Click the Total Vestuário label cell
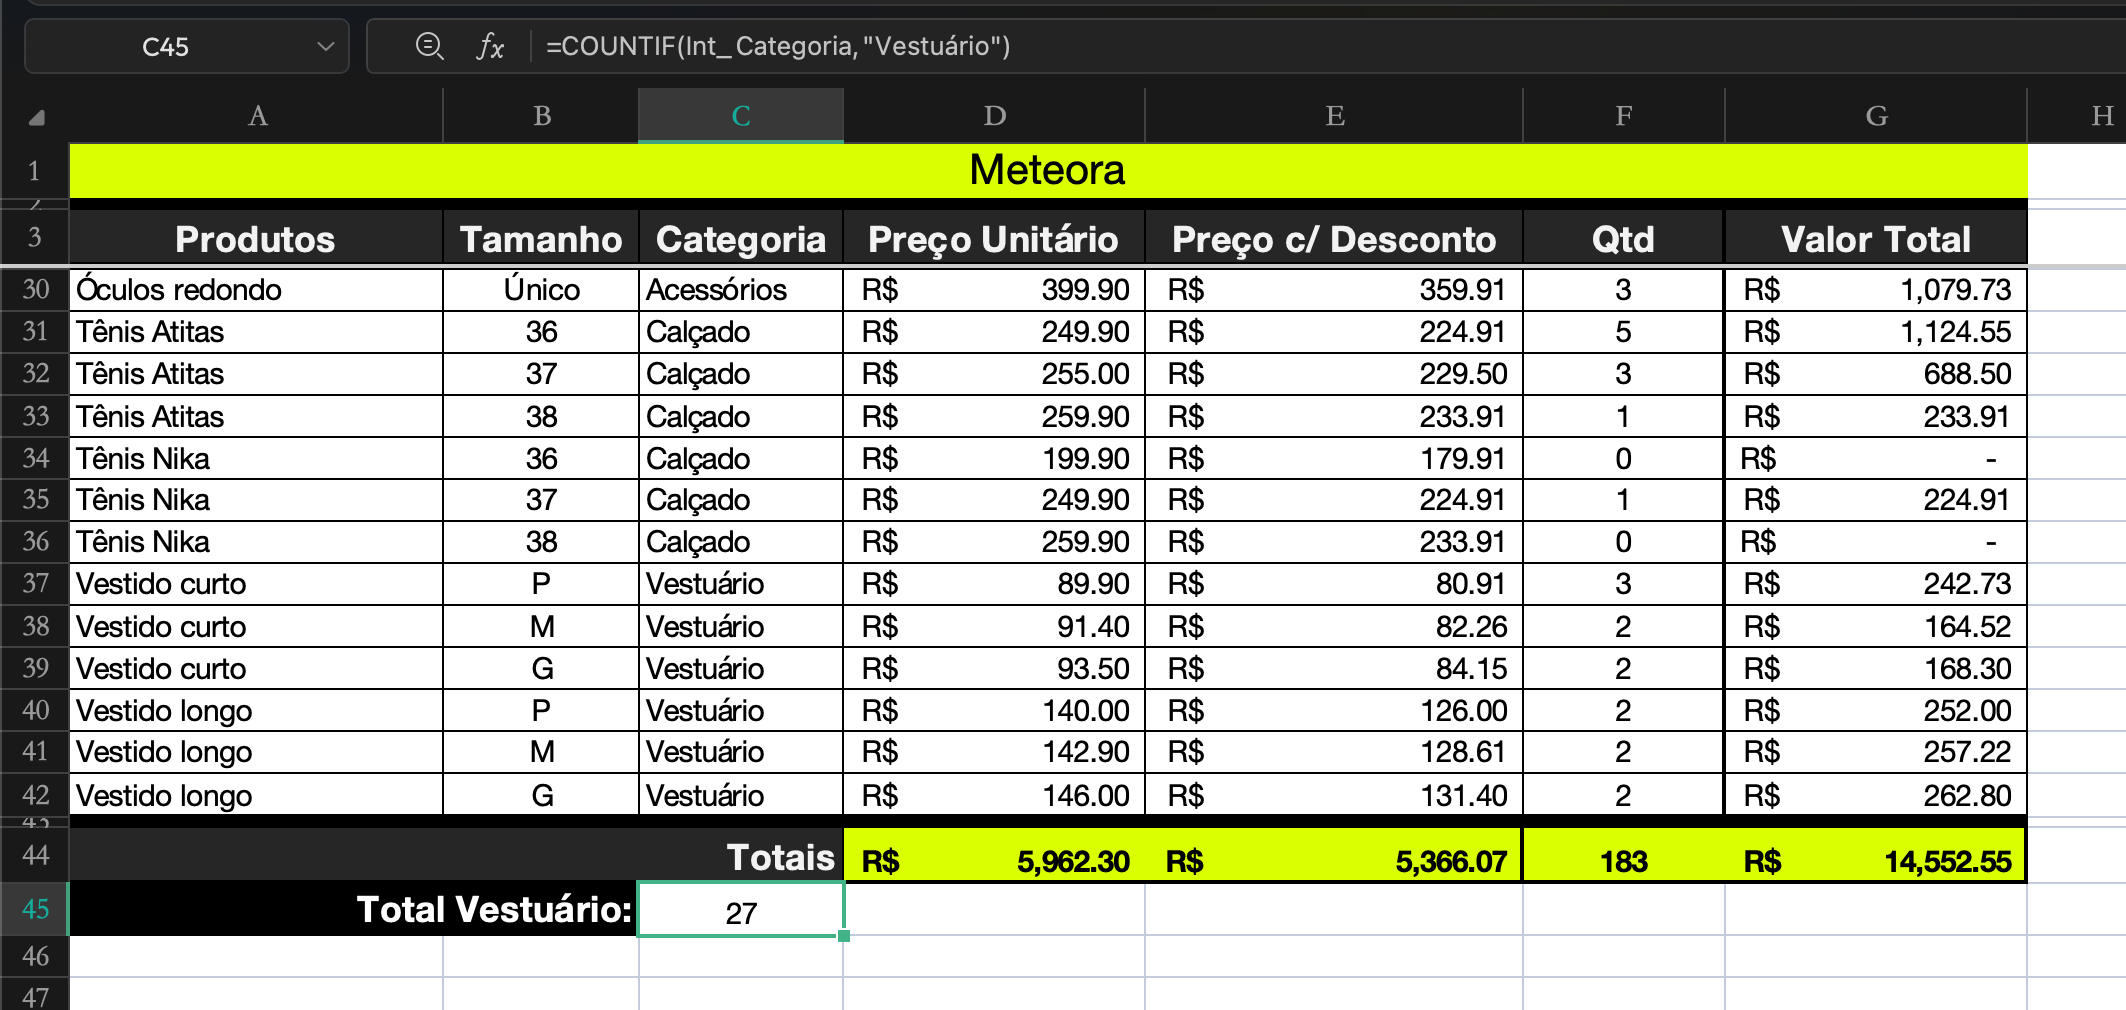Viewport: 2126px width, 1010px height. click(354, 909)
